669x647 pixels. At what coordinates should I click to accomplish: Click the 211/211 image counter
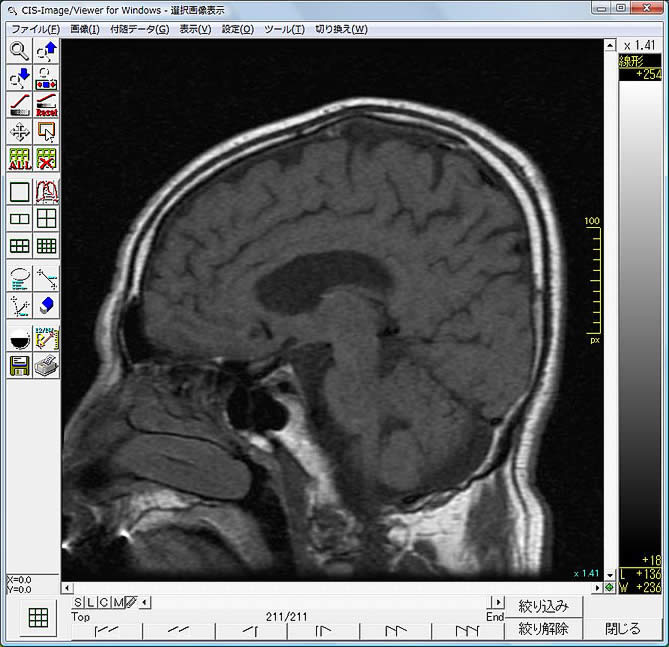[x=286, y=617]
